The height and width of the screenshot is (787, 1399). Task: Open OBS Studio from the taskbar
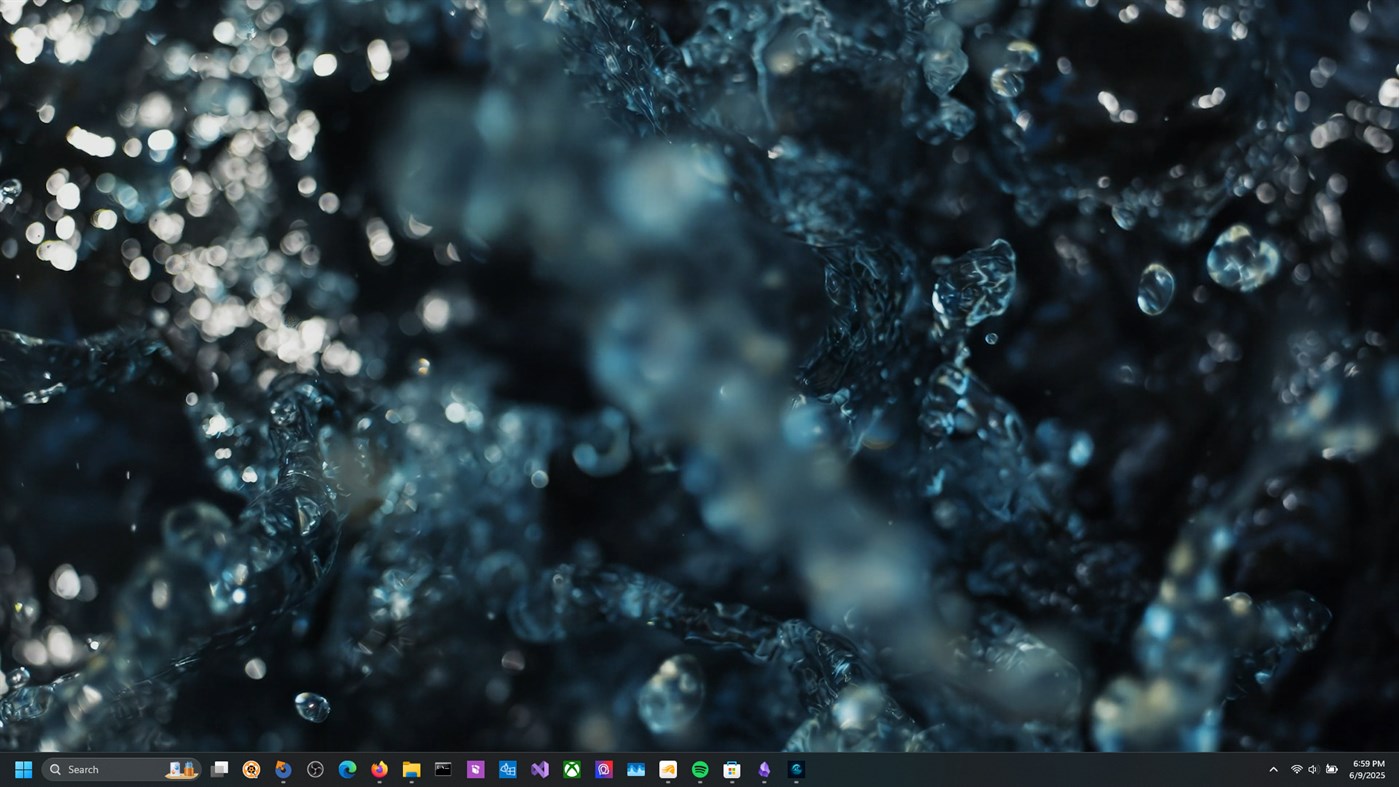point(316,769)
